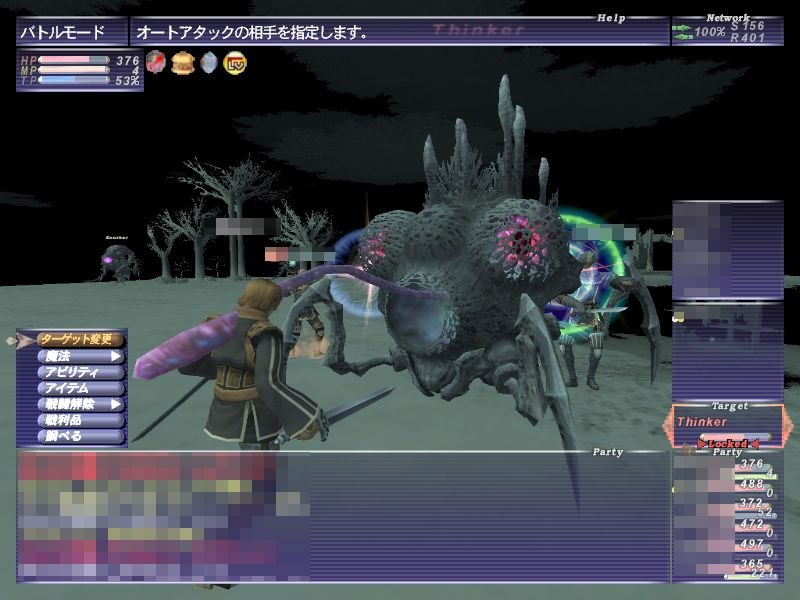The height and width of the screenshot is (600, 800).
Task: Click the pale crystal status effect icon
Action: pyautogui.click(x=209, y=63)
